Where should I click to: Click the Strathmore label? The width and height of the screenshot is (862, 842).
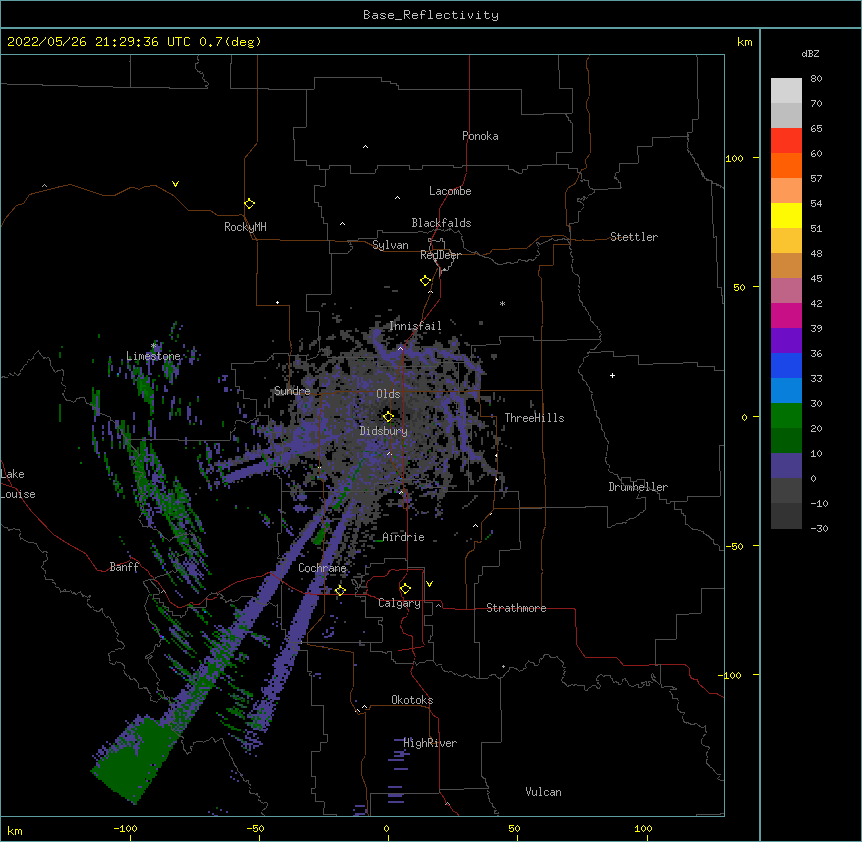pyautogui.click(x=516, y=608)
